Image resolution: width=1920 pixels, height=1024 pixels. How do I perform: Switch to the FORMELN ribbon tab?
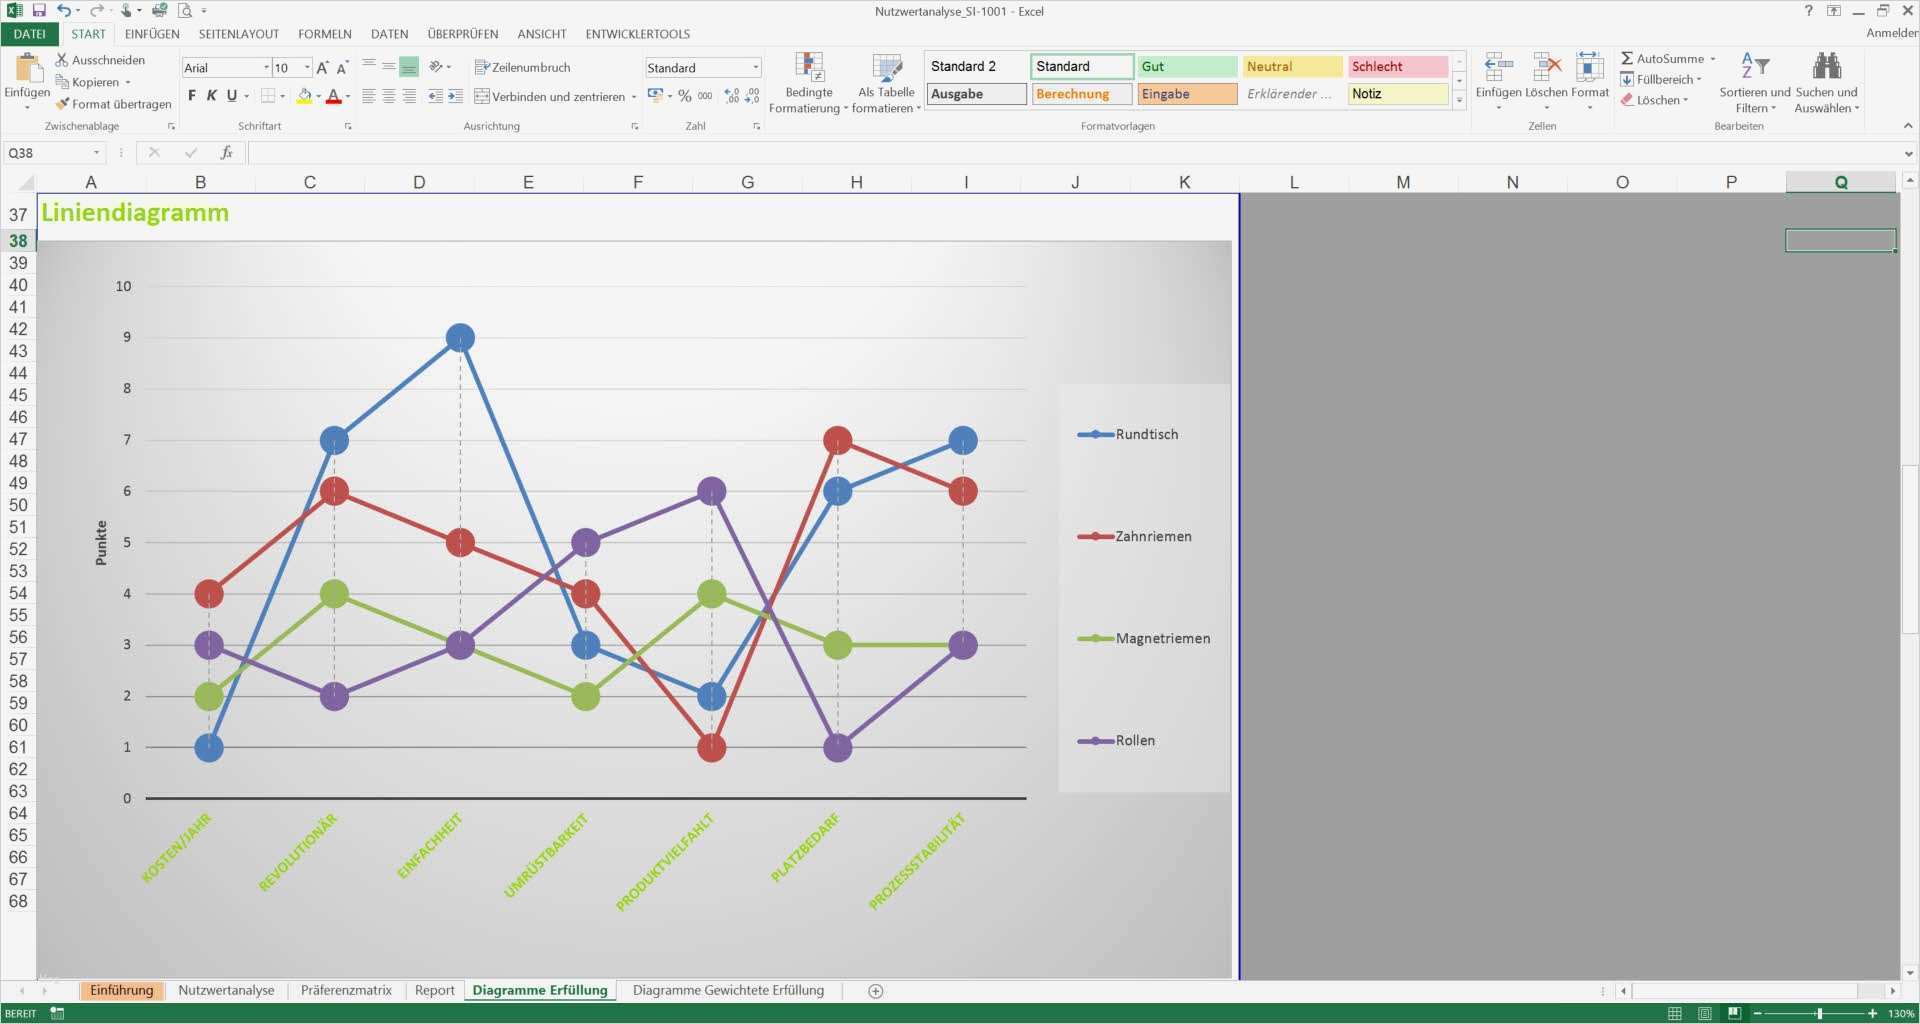[325, 34]
